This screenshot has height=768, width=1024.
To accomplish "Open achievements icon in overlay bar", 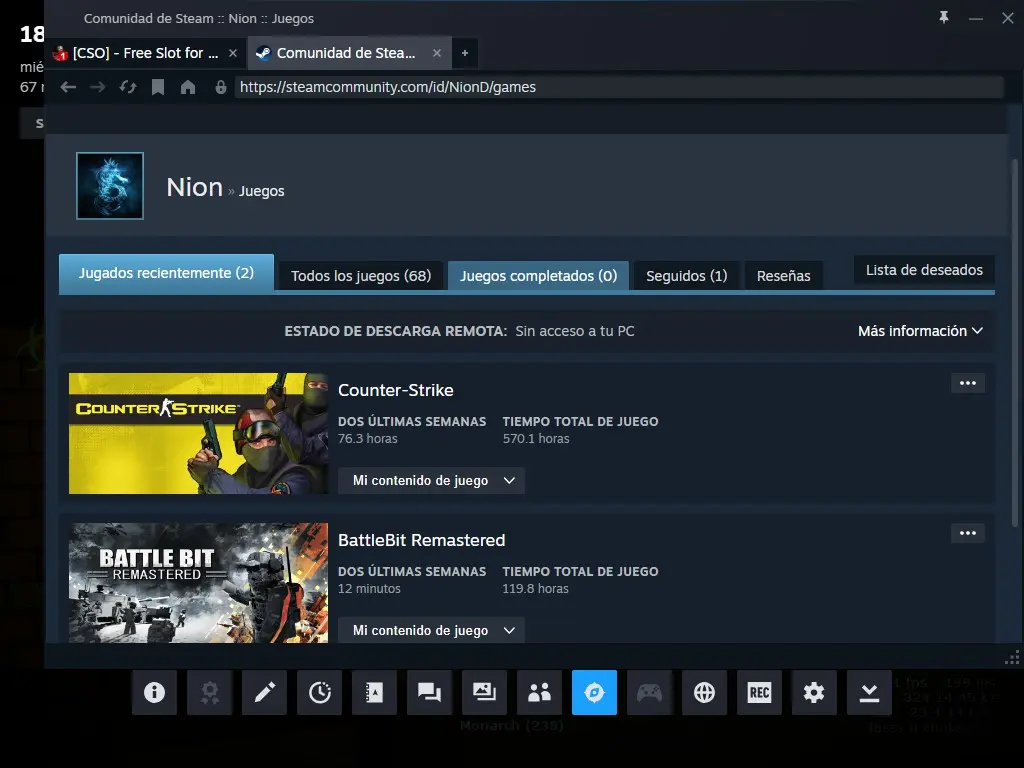I will 210,692.
